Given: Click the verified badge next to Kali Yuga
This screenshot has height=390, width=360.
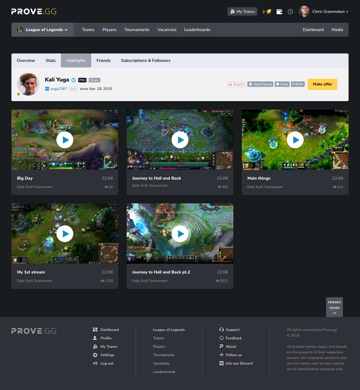Looking at the screenshot, I should coord(73,80).
